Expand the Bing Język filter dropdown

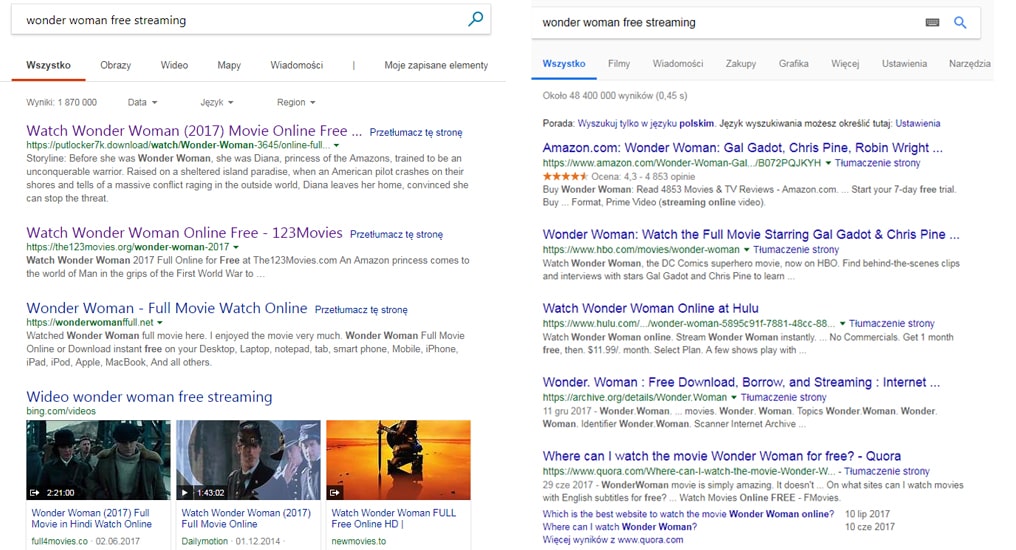coord(217,102)
